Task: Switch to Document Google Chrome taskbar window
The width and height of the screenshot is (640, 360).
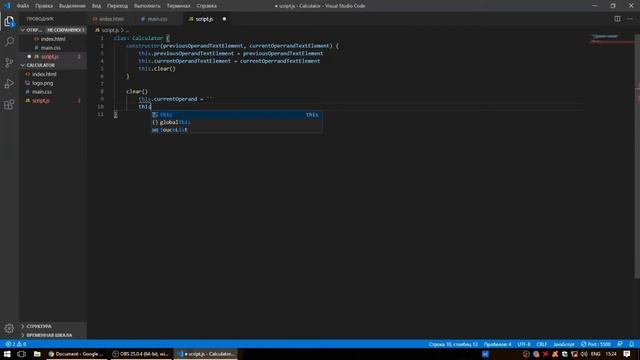Action: point(76,354)
